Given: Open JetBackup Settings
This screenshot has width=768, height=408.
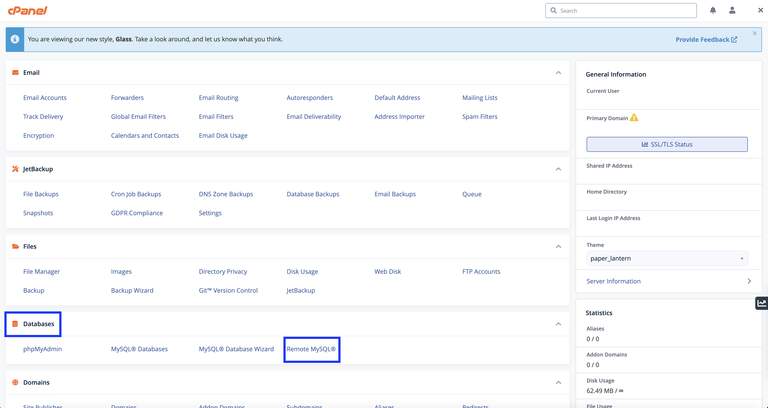Looking at the screenshot, I should pos(210,213).
